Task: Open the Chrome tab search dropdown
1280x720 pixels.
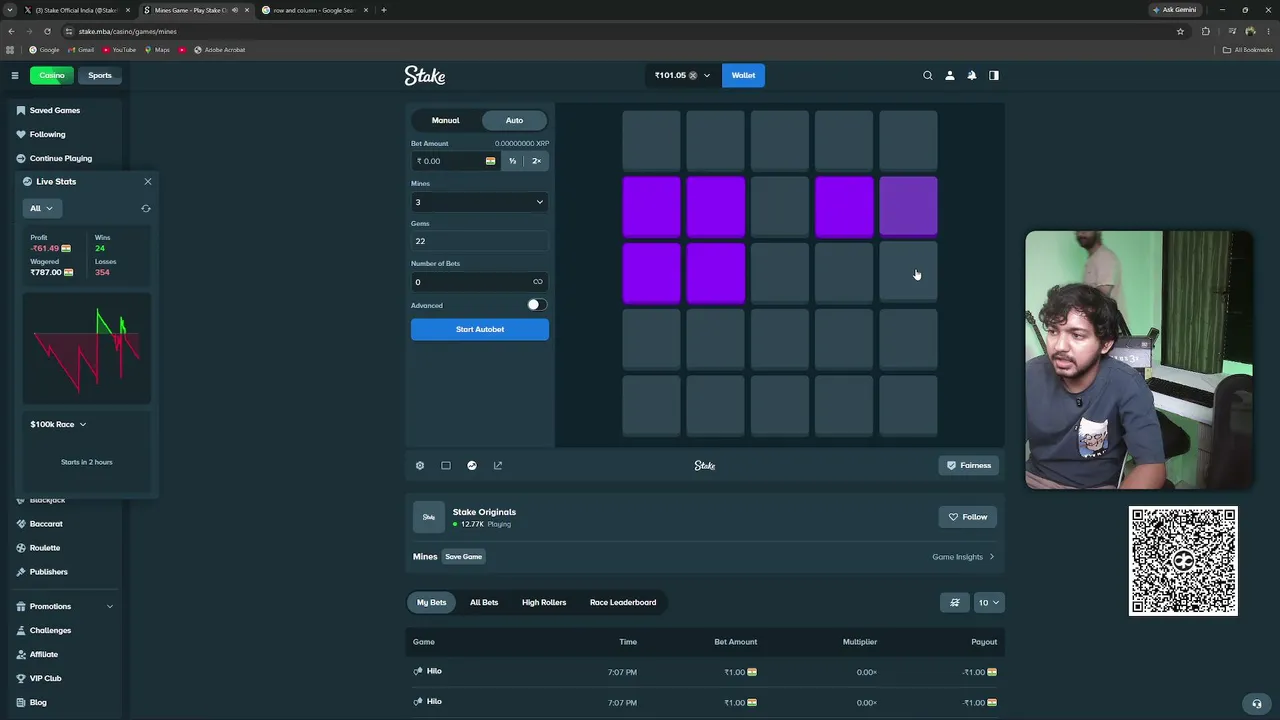Action: click(10, 10)
